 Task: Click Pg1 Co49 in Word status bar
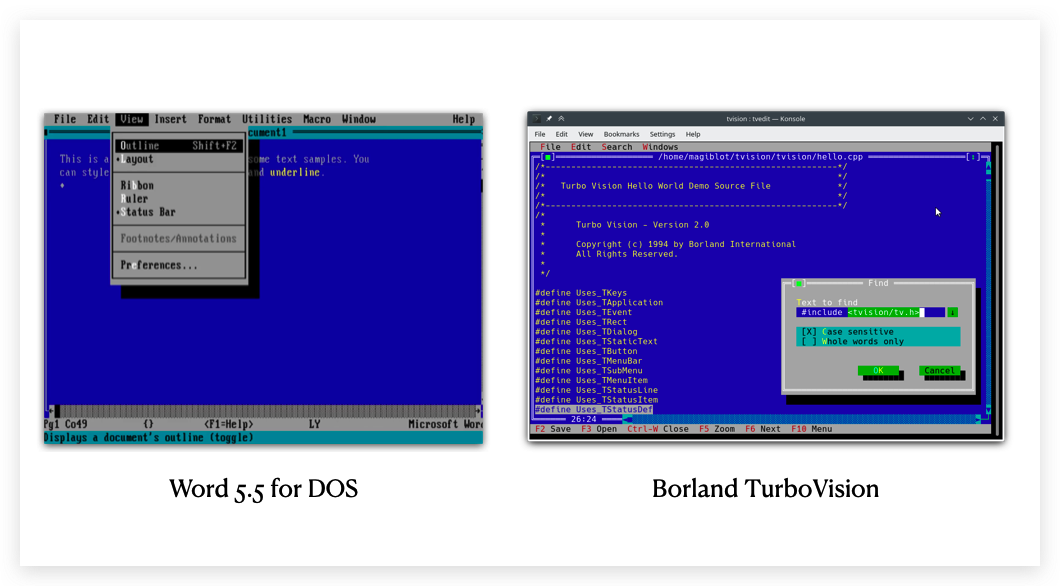[66, 424]
